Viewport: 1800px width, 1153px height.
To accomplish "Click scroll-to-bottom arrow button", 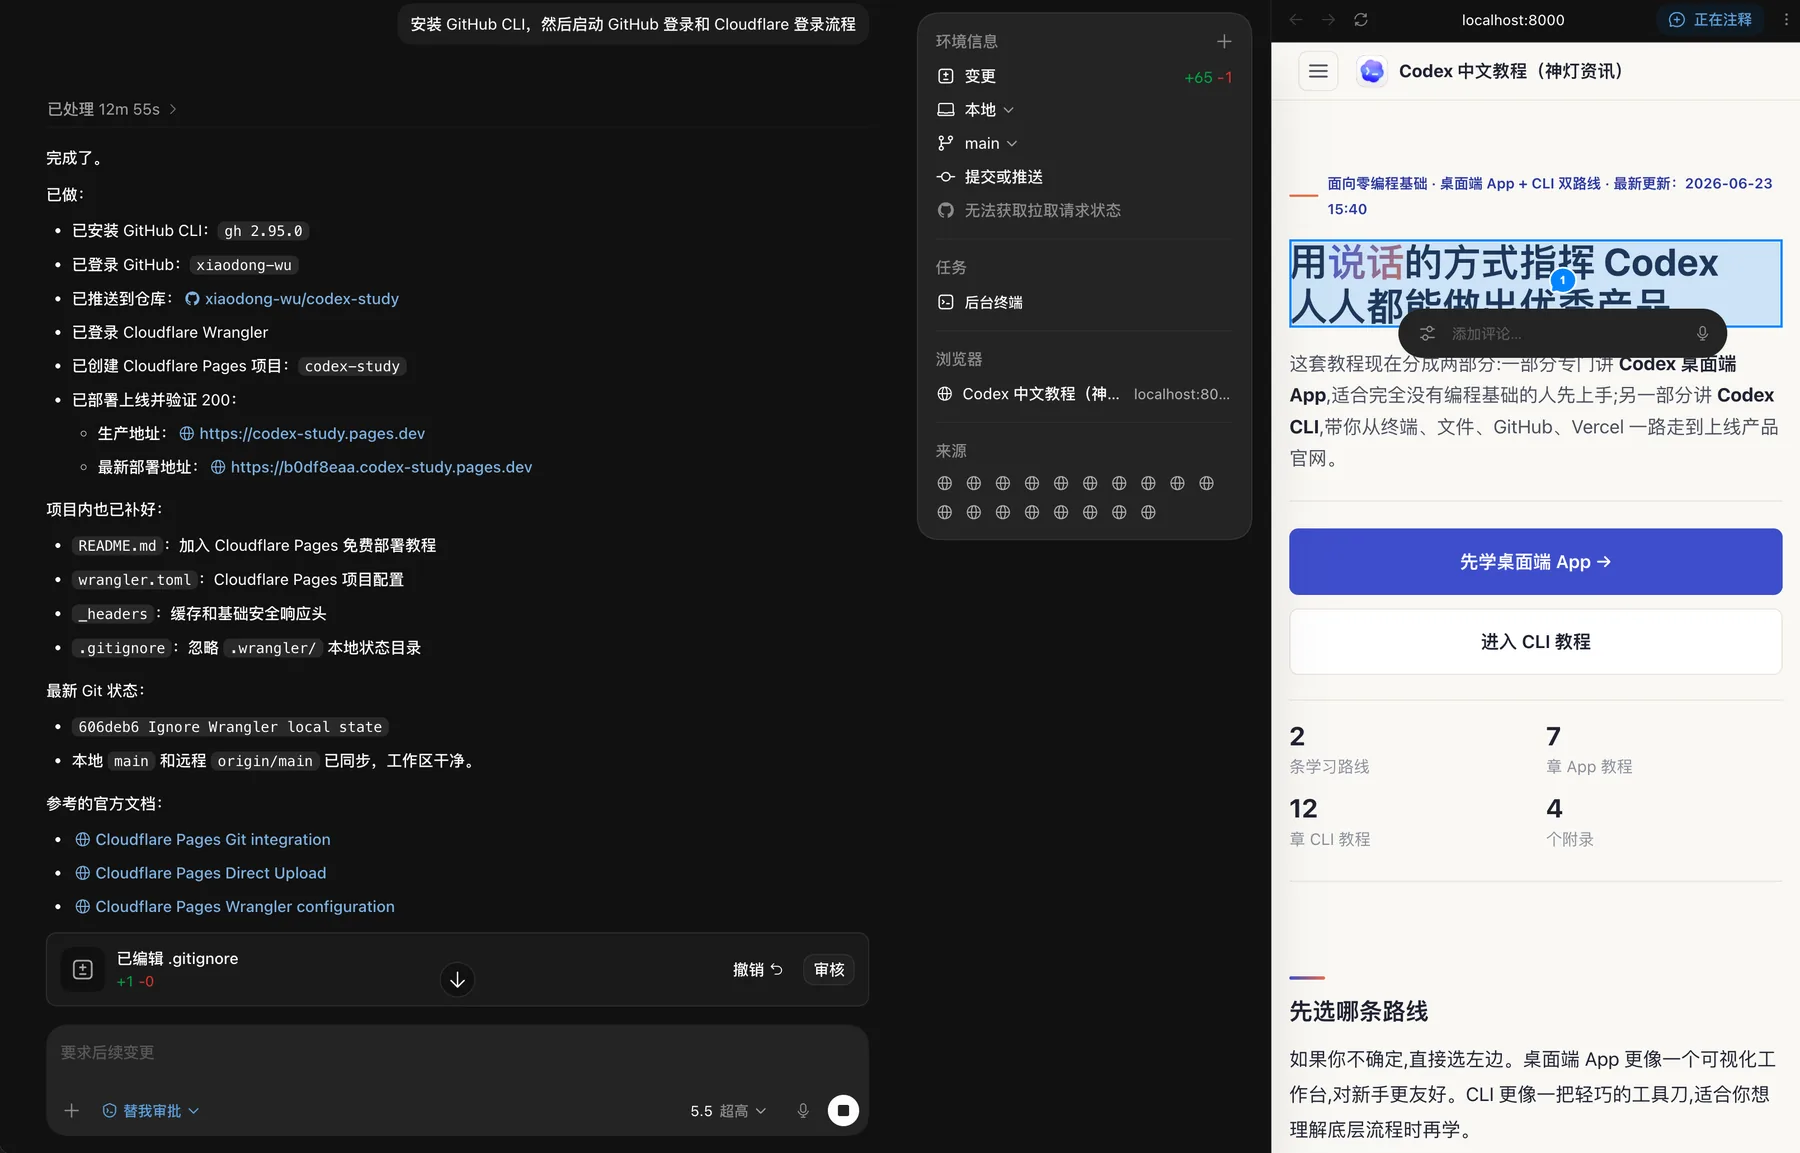I will pyautogui.click(x=457, y=980).
